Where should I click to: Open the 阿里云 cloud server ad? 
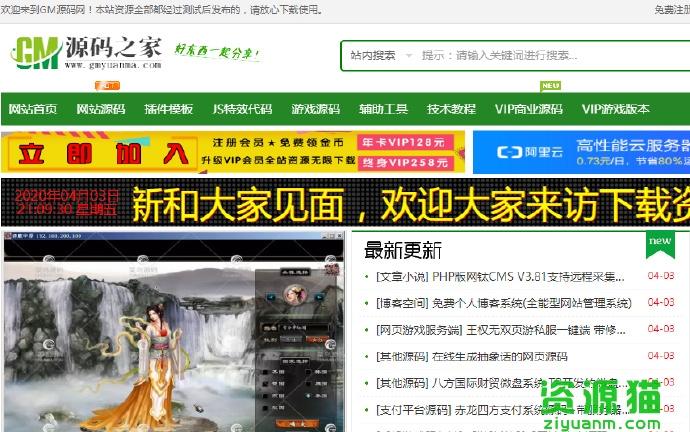coord(581,152)
